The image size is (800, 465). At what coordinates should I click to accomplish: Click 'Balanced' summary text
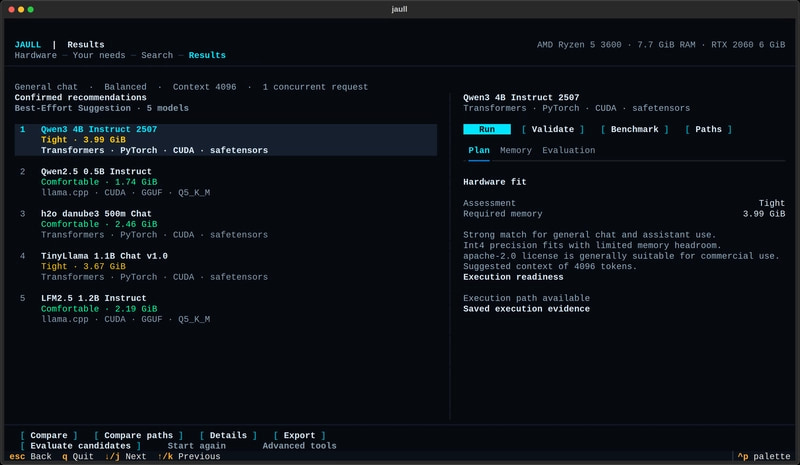[125, 87]
